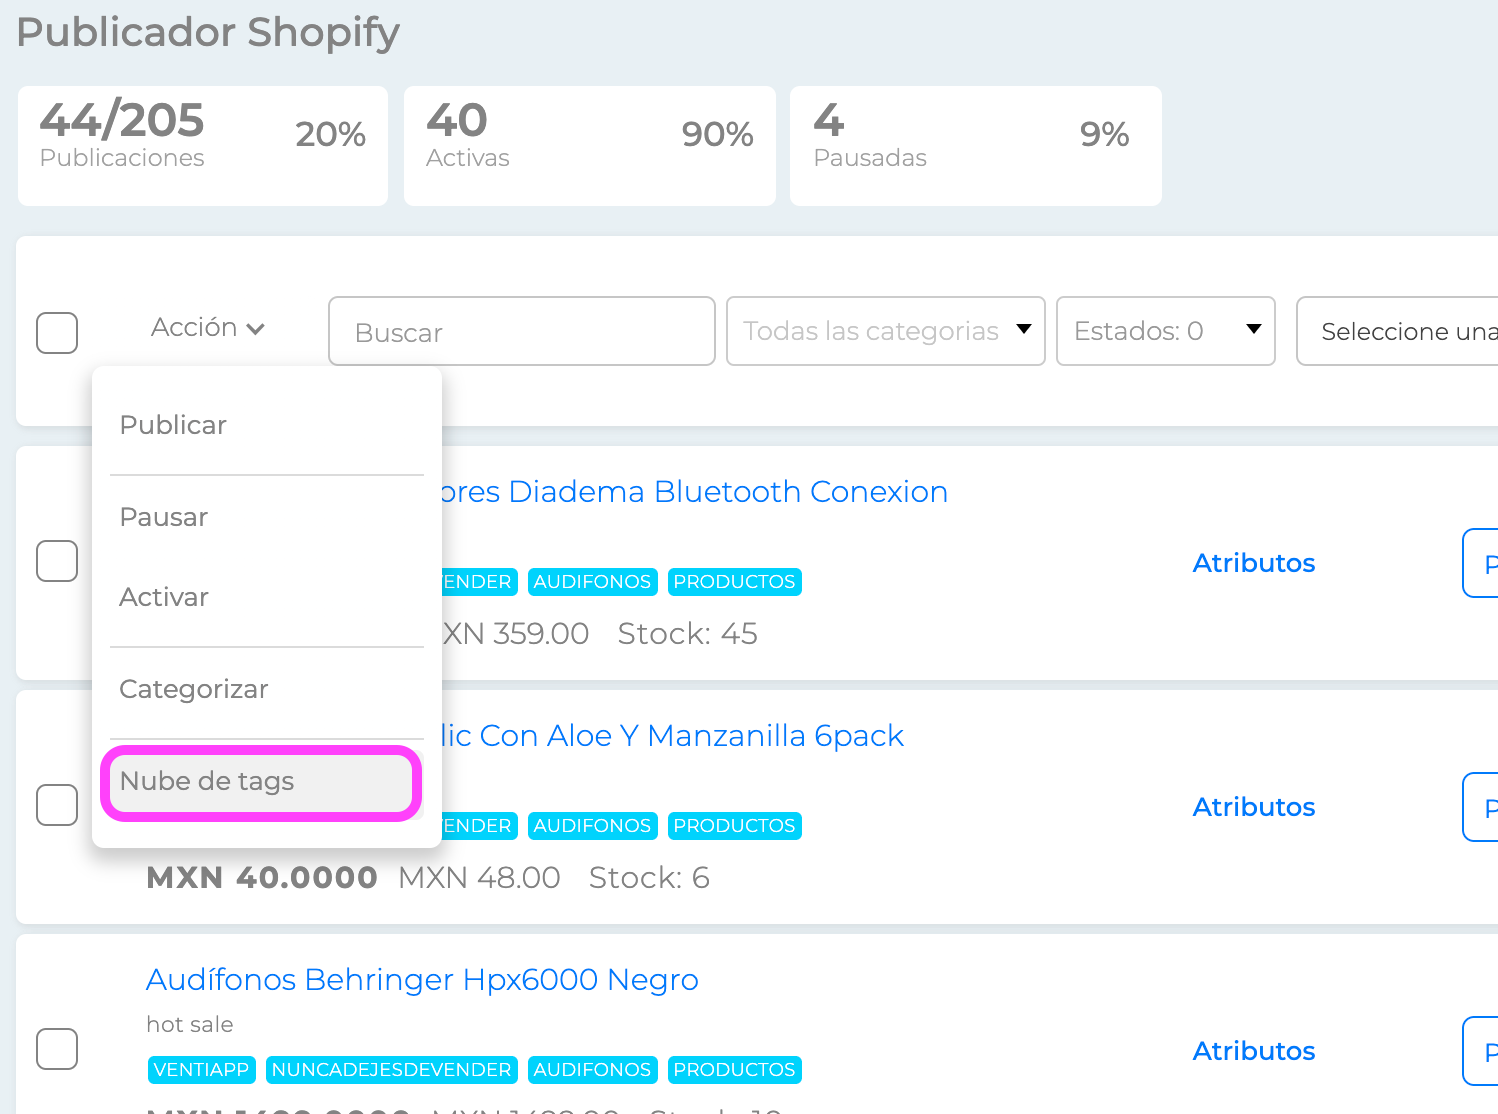
Task: Click AUDIFONOS tag on Aloe Y Manzanilla row
Action: pyautogui.click(x=592, y=826)
